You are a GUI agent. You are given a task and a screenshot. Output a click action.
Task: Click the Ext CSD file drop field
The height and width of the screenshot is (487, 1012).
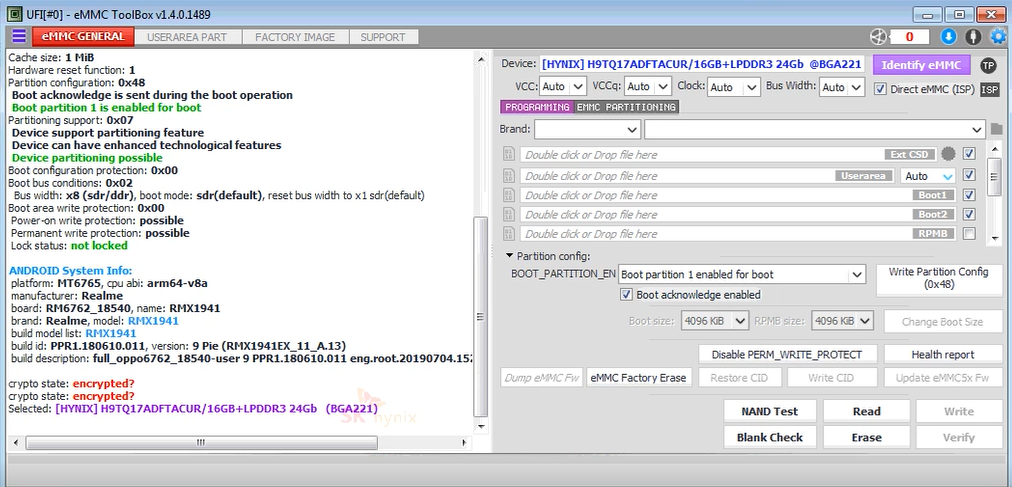point(727,155)
